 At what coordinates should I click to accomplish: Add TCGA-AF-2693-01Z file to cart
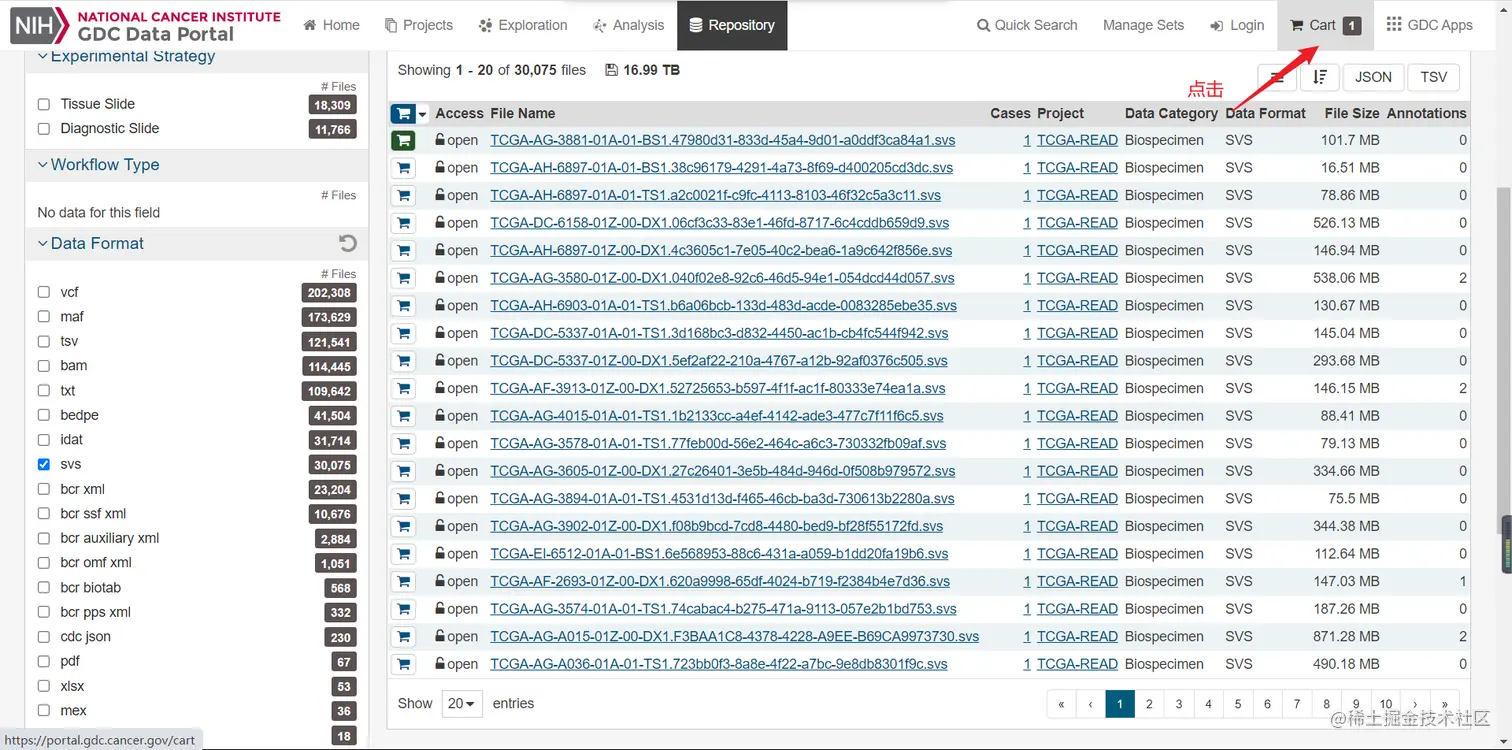(403, 581)
